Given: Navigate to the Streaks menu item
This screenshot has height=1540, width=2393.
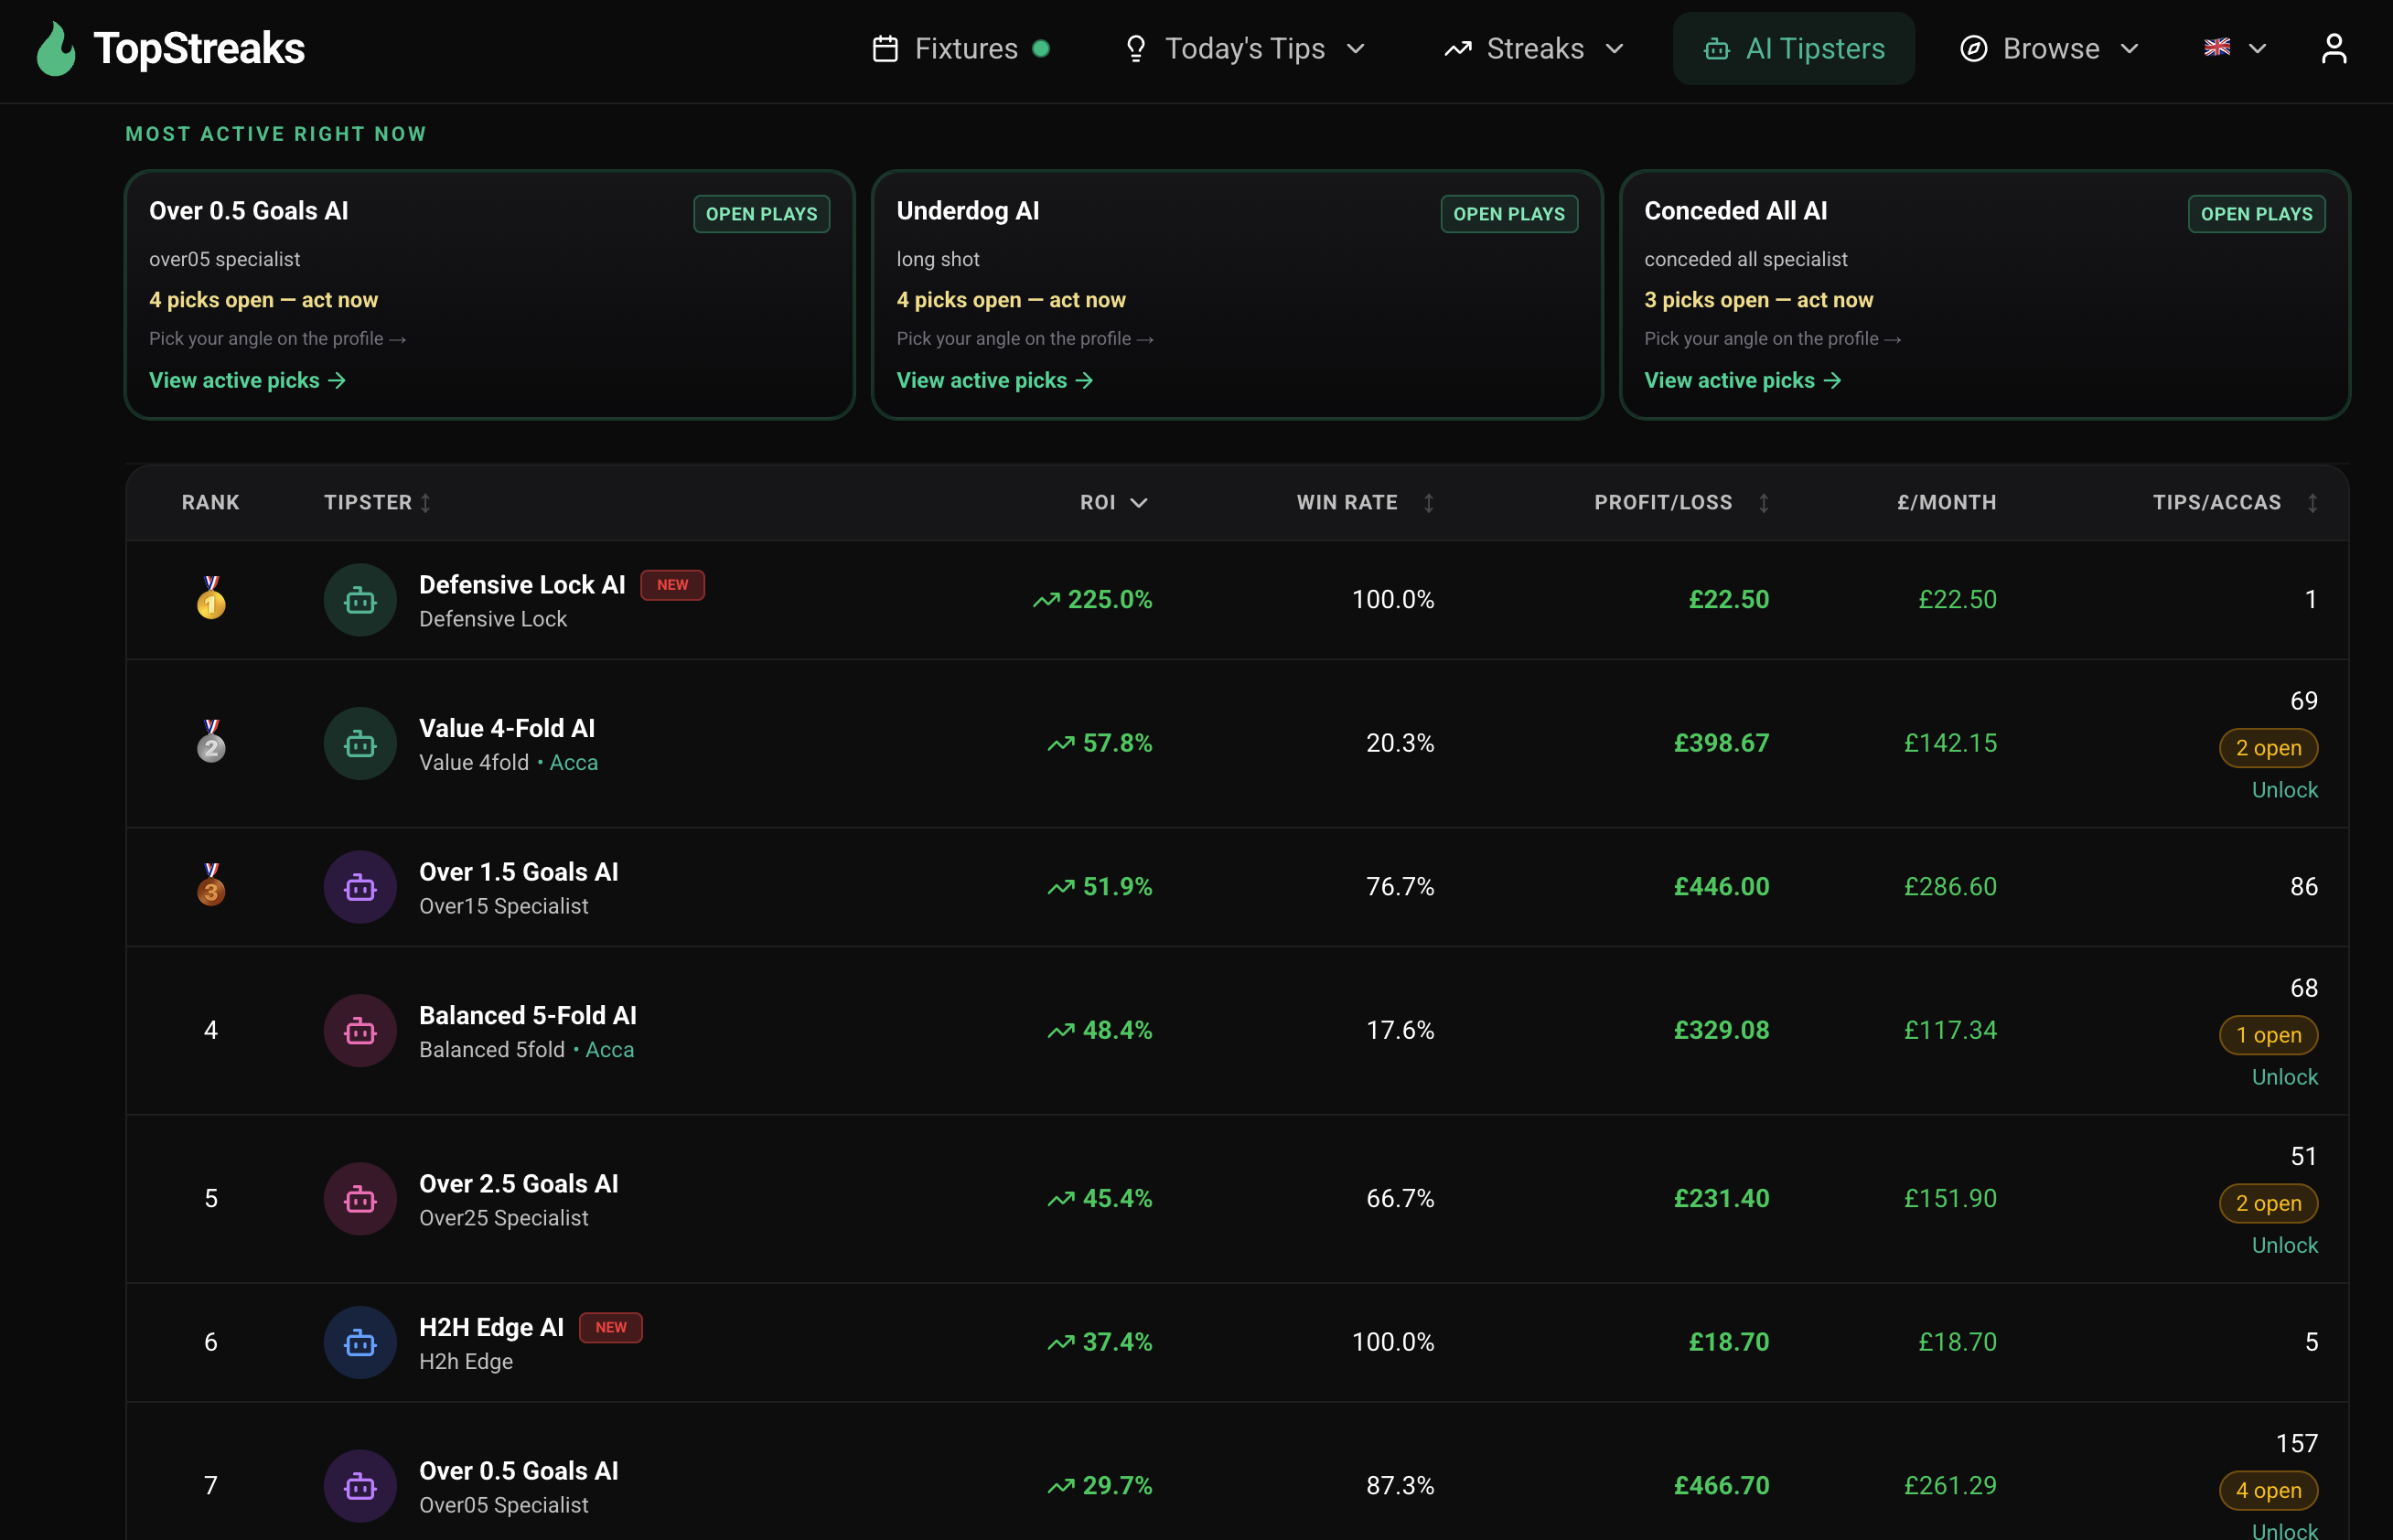Looking at the screenshot, I should [x=1535, y=47].
